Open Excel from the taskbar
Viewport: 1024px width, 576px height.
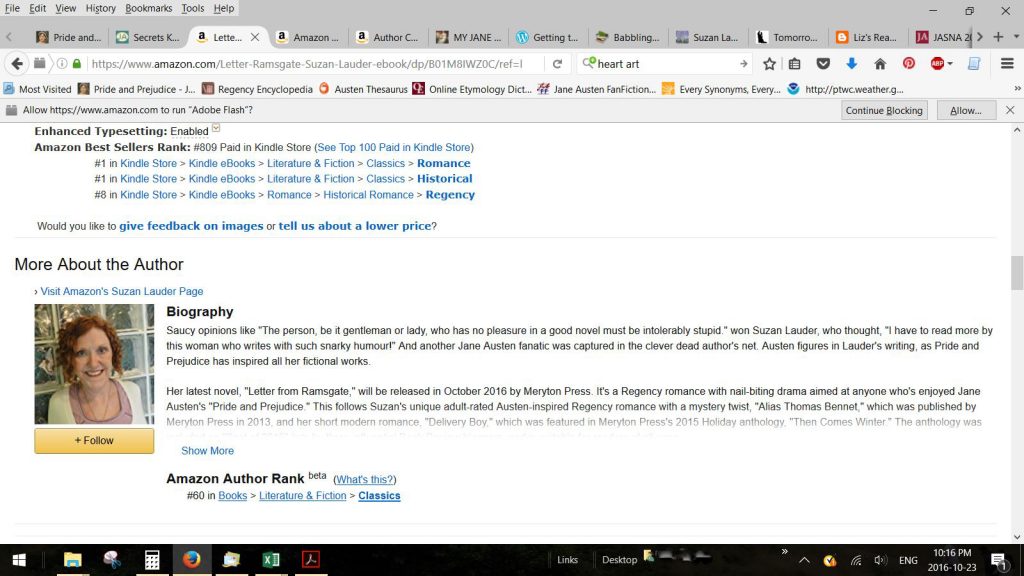coord(271,560)
